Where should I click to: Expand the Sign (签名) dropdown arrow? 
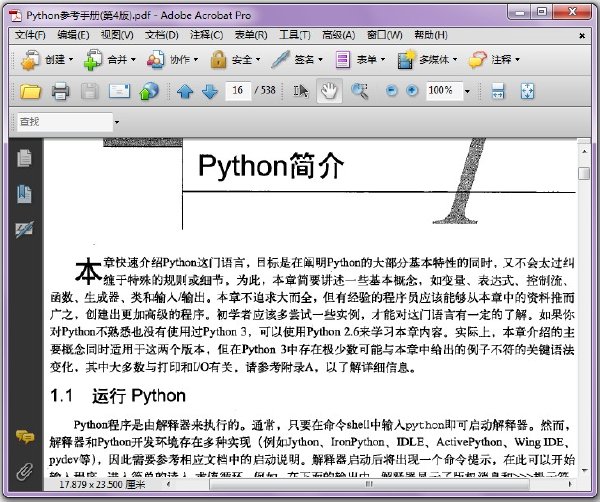point(320,60)
